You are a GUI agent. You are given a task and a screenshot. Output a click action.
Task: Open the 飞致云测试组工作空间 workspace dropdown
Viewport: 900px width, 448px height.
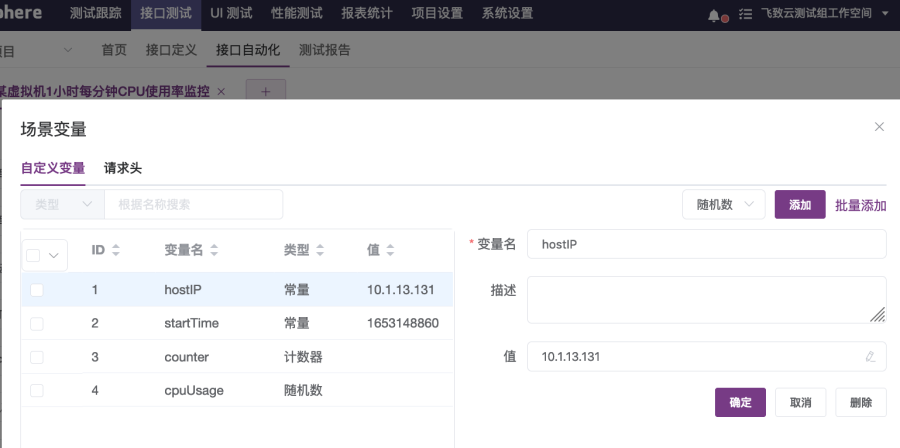click(x=824, y=13)
